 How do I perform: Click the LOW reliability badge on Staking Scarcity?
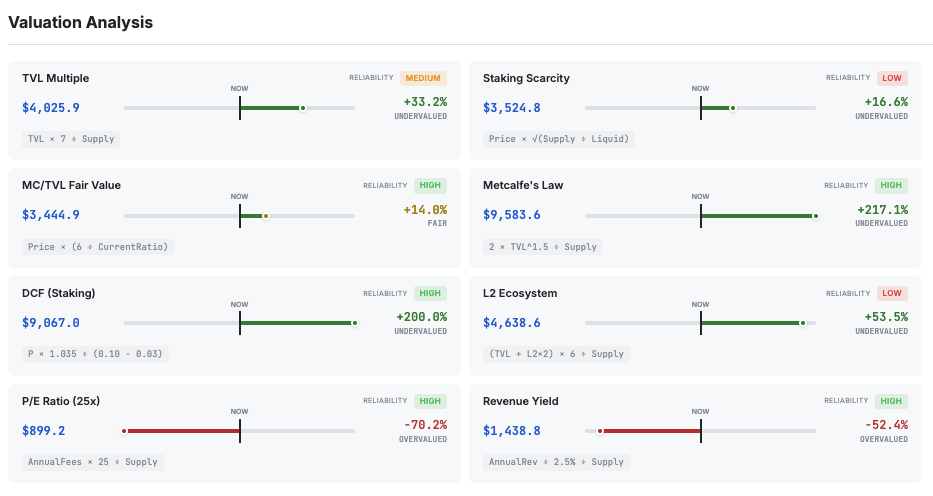[x=892, y=78]
